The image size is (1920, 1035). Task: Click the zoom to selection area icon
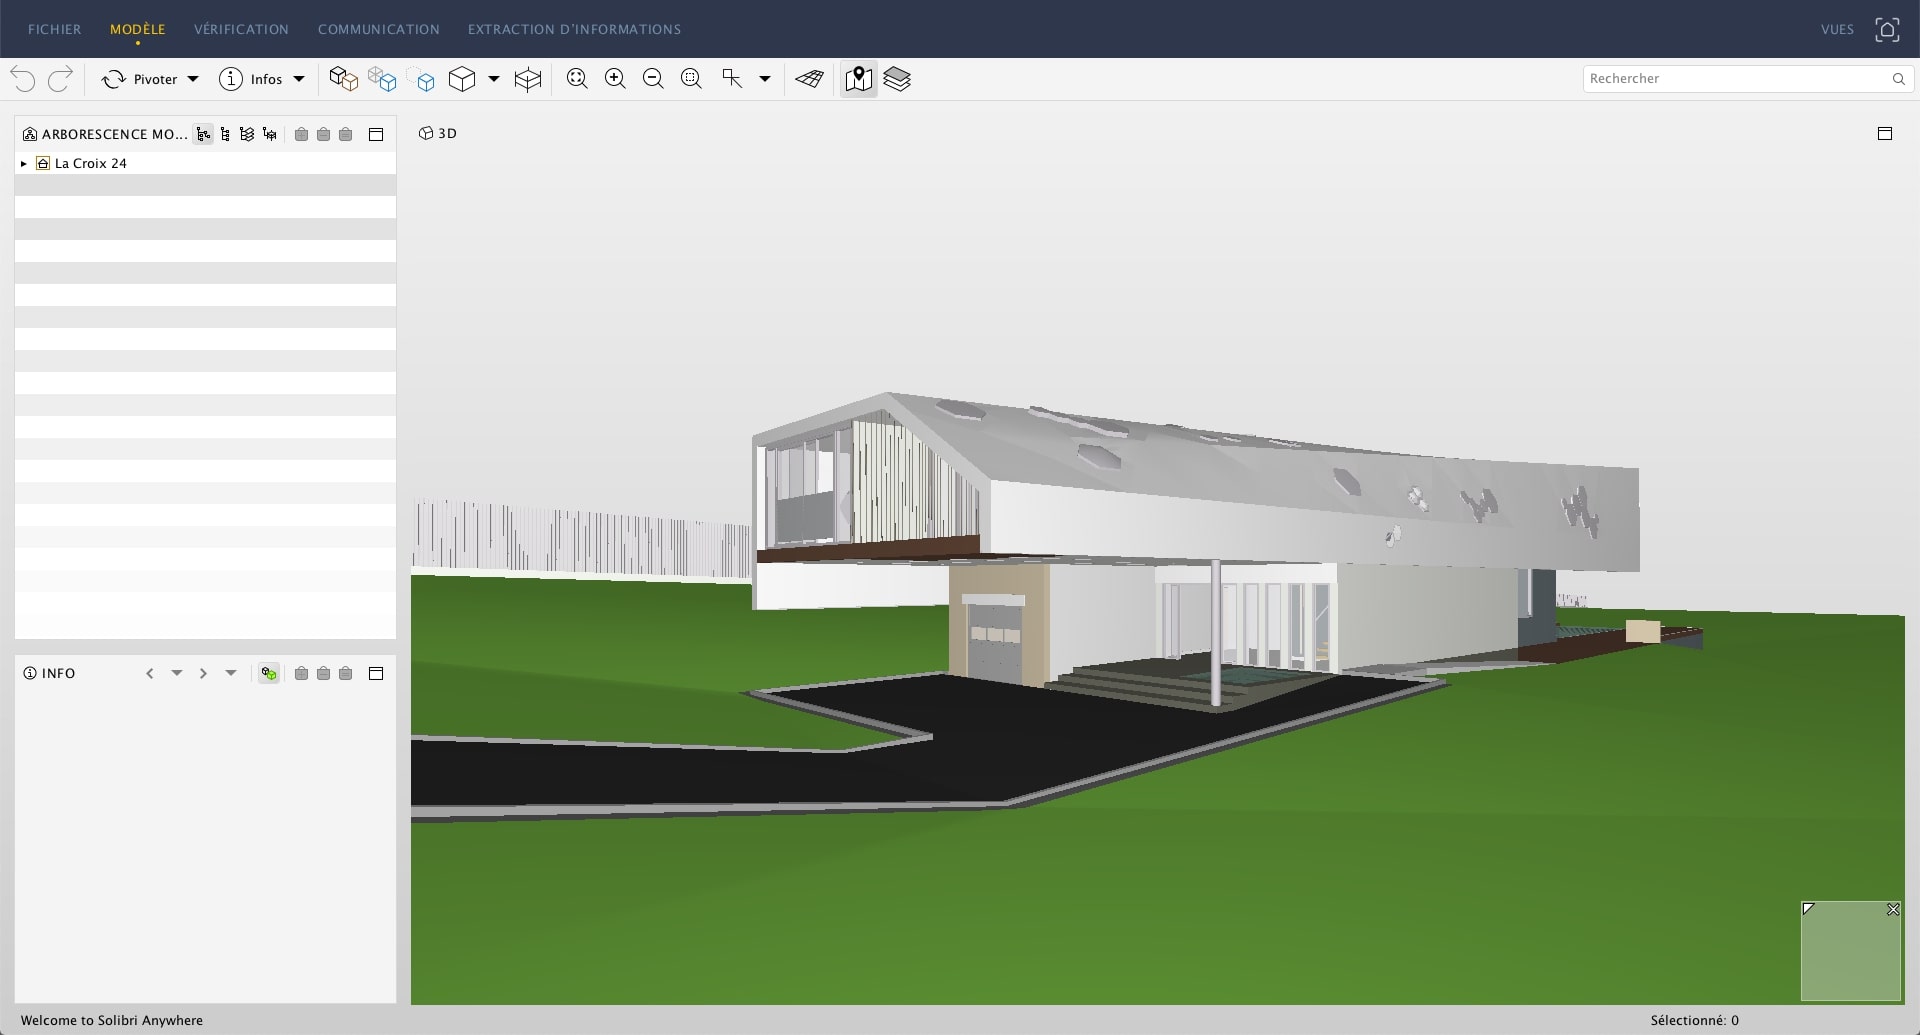tap(691, 79)
